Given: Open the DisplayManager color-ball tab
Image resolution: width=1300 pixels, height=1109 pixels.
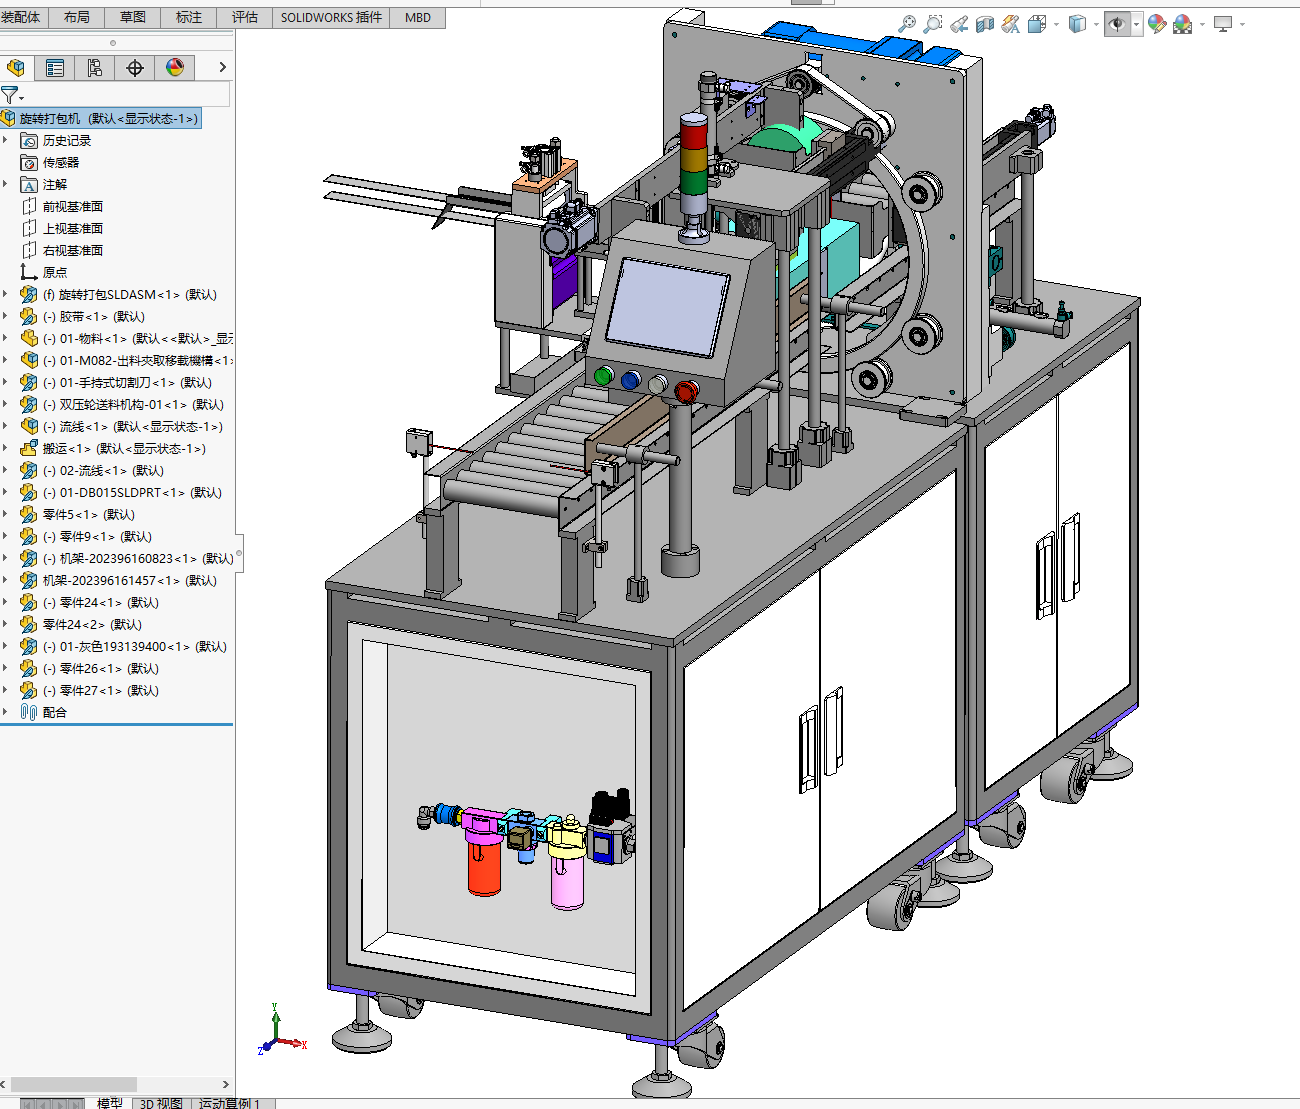Looking at the screenshot, I should (175, 68).
